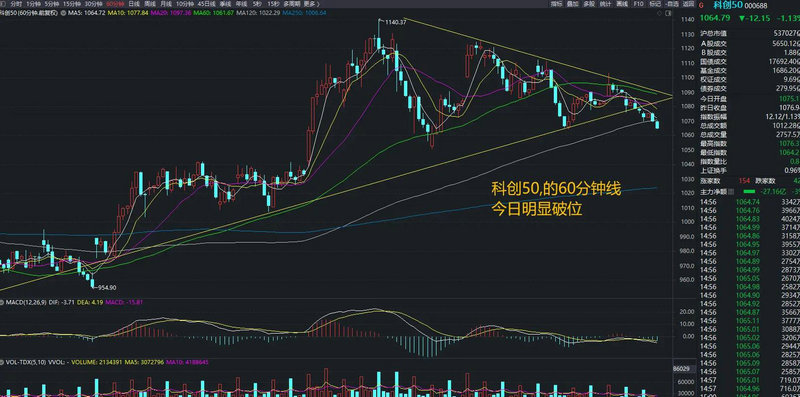Click the 昨日收盘 row label
Image resolution: width=800 pixels, height=397 pixels.
(714, 108)
